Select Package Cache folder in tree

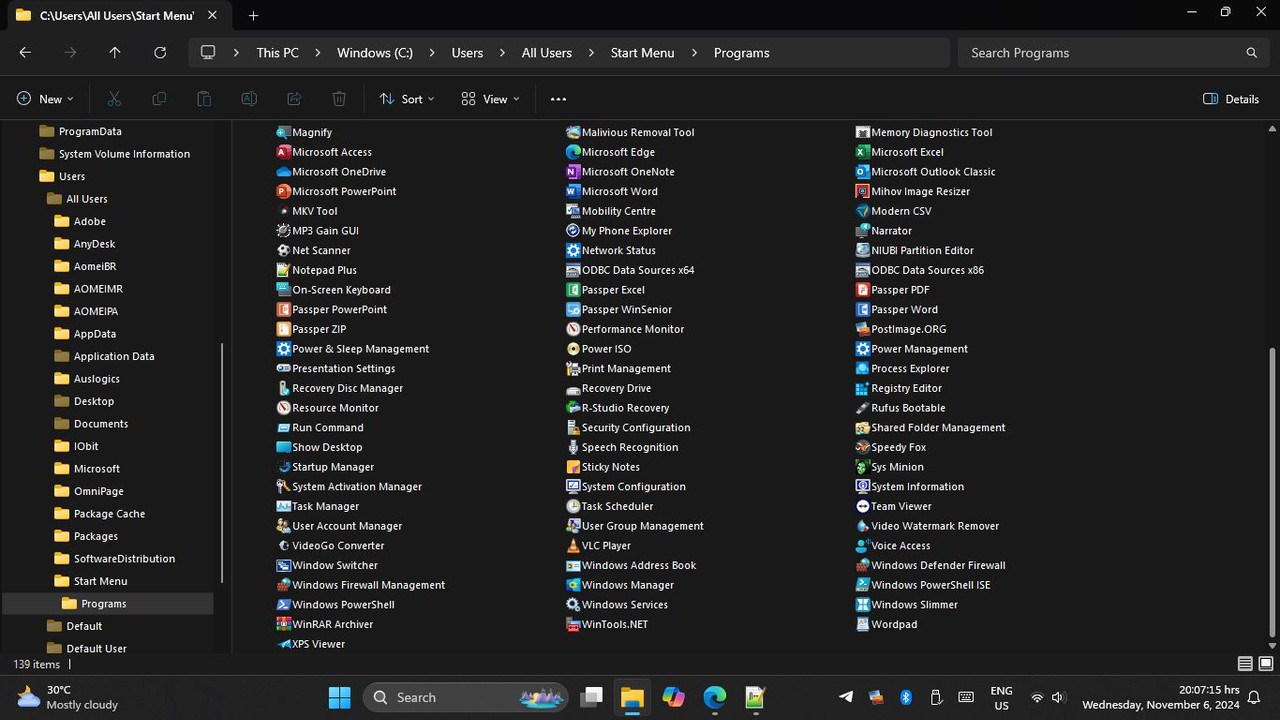point(109,514)
